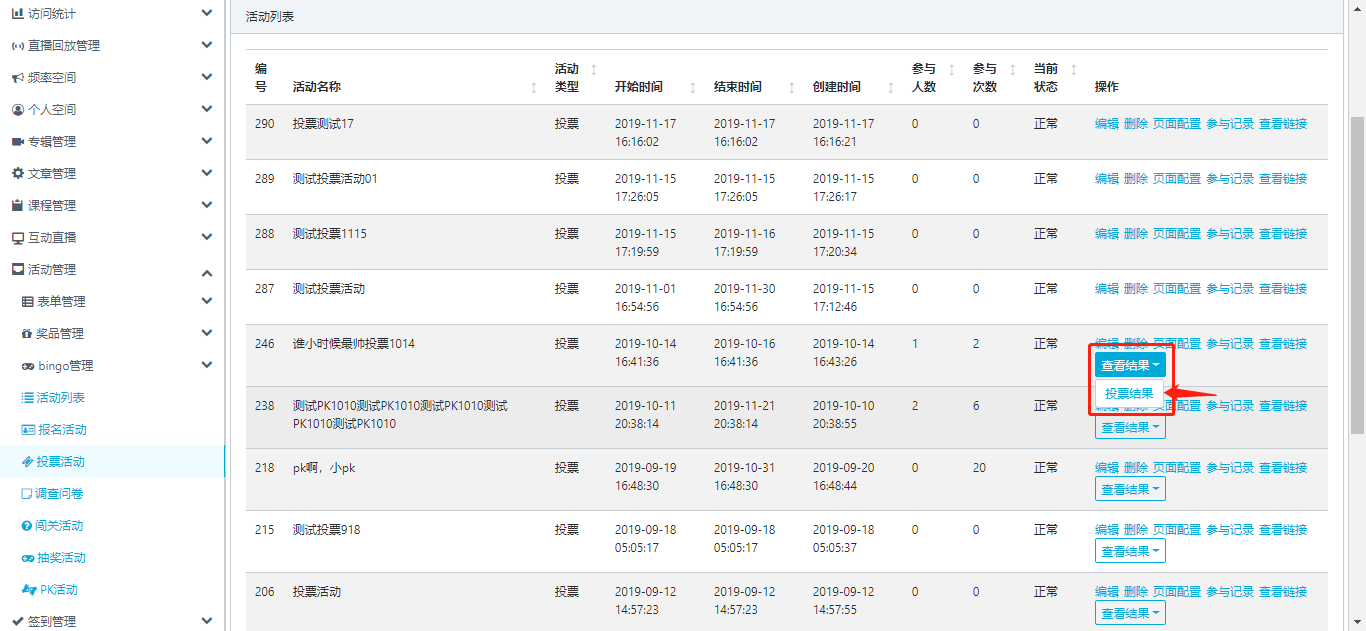The image size is (1366, 631).
Task: Click the 访问统计 bar chart icon
Action: click(x=17, y=14)
